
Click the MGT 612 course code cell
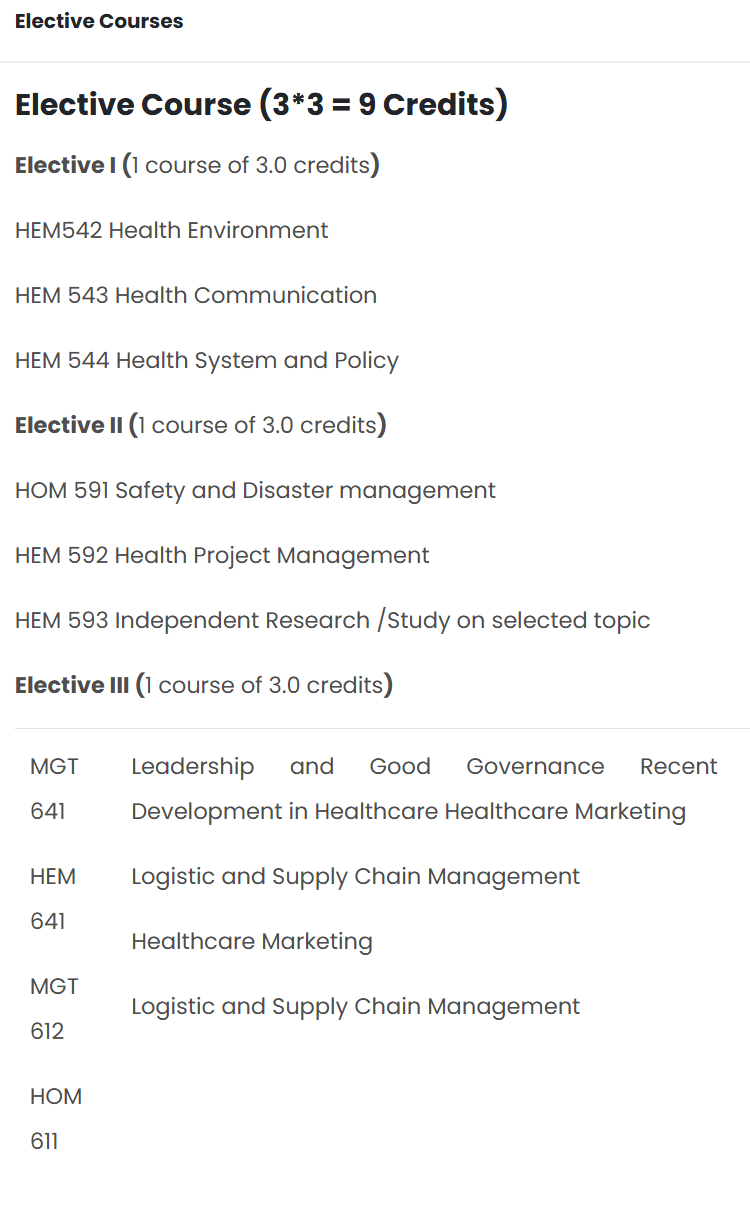click(x=54, y=1009)
